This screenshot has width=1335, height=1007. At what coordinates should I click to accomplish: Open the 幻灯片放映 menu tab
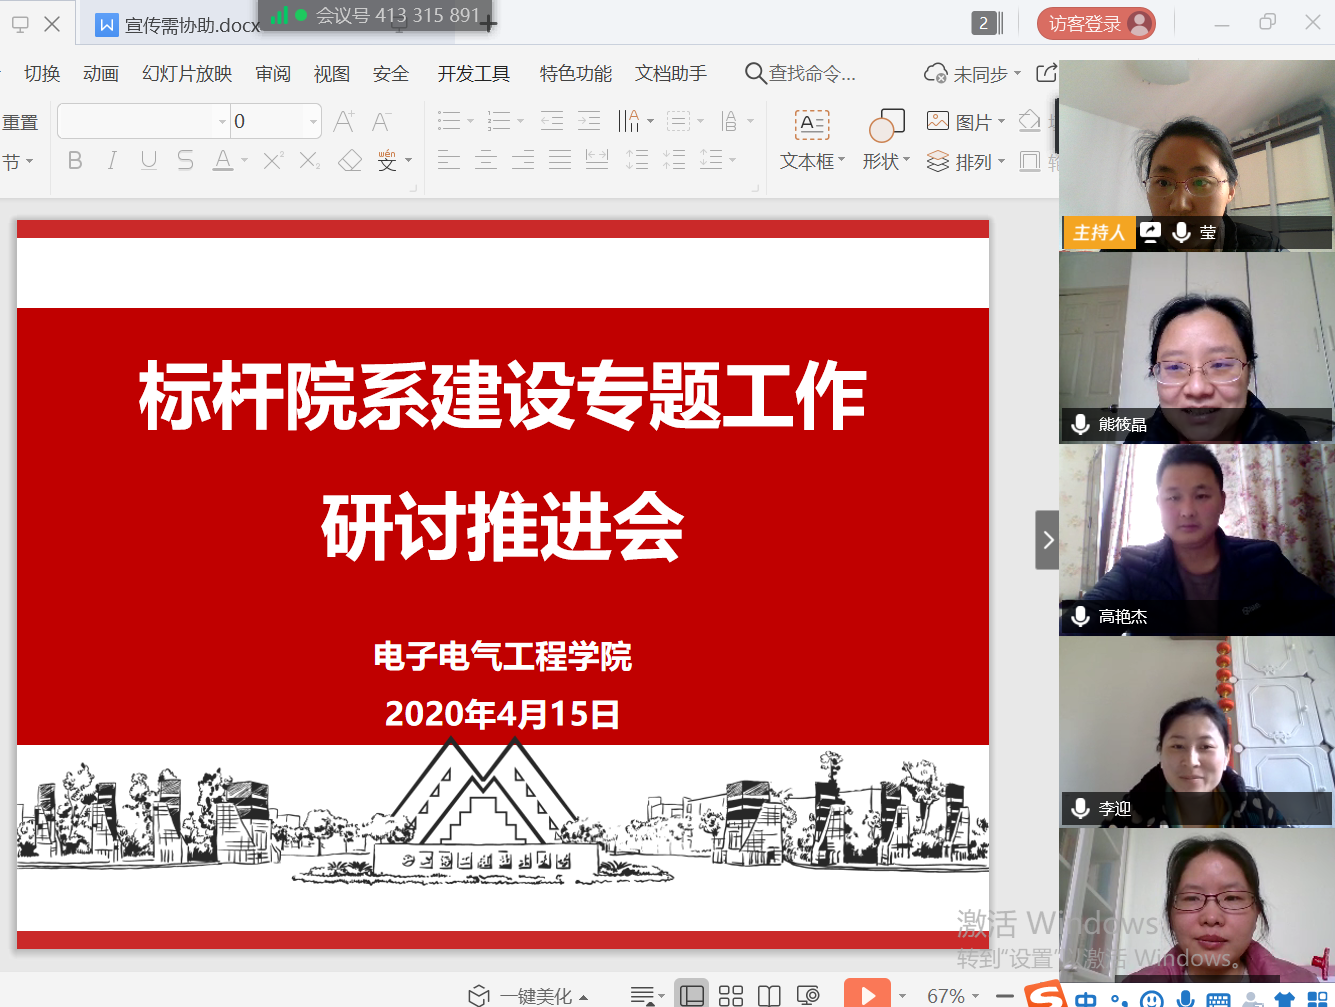(186, 73)
